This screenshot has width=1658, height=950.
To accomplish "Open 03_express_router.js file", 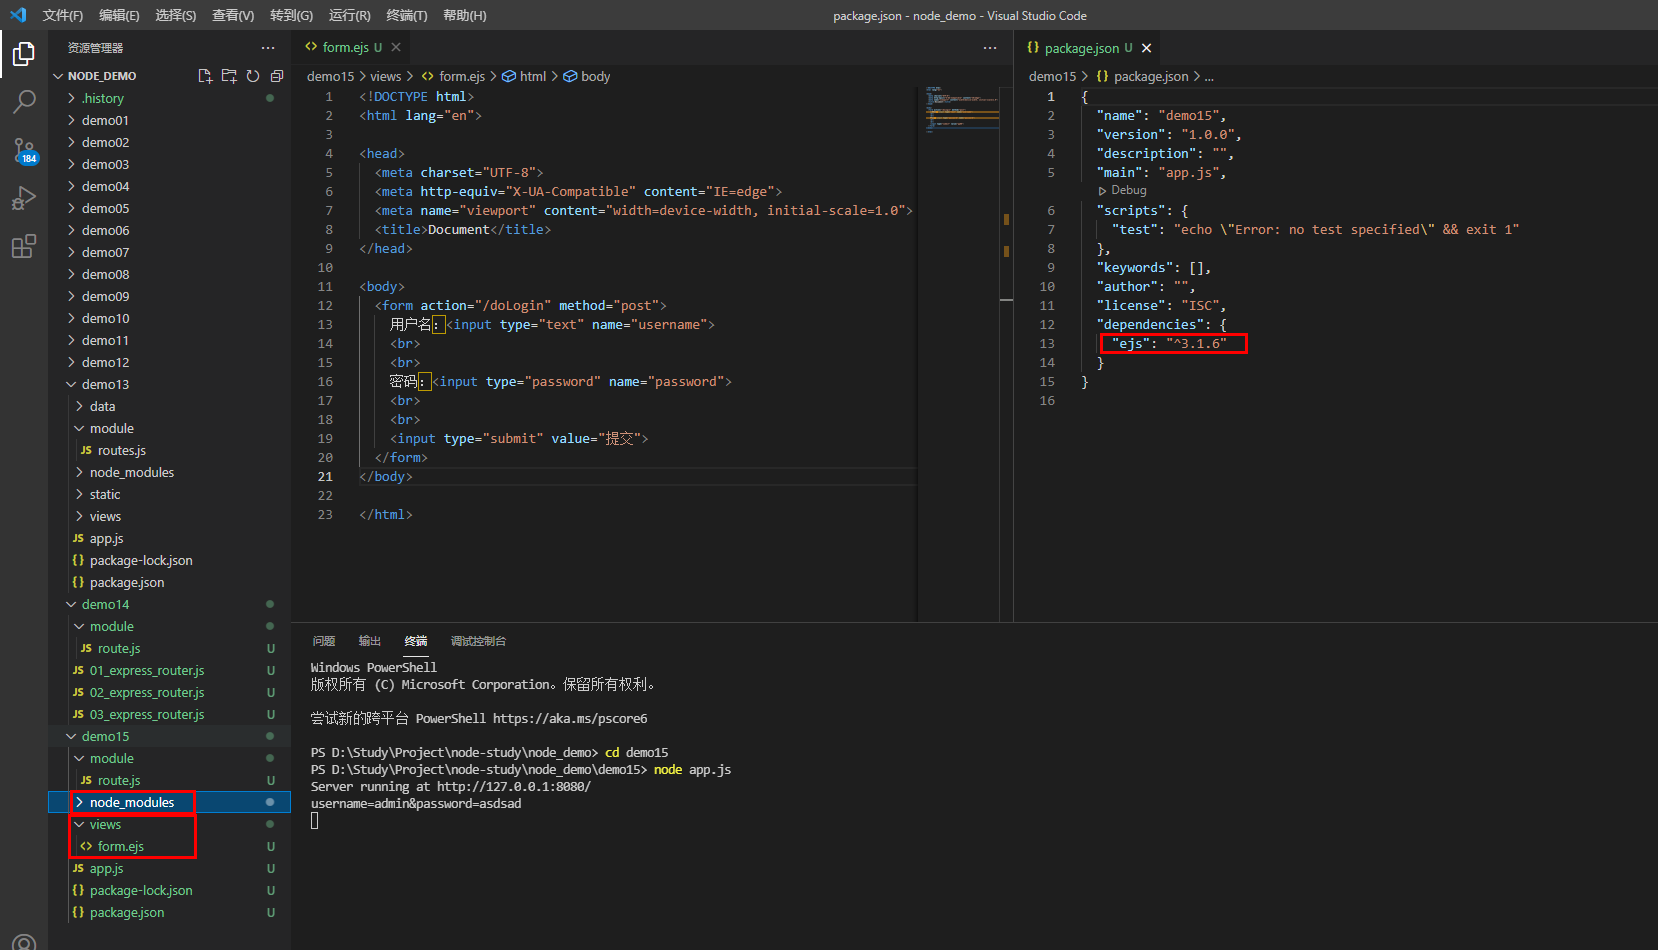I will (x=169, y=714).
